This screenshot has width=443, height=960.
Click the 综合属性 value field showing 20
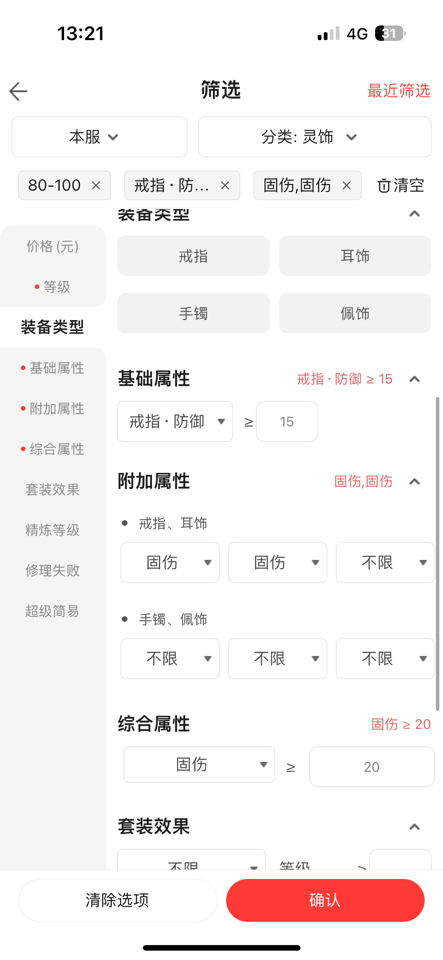click(x=372, y=767)
